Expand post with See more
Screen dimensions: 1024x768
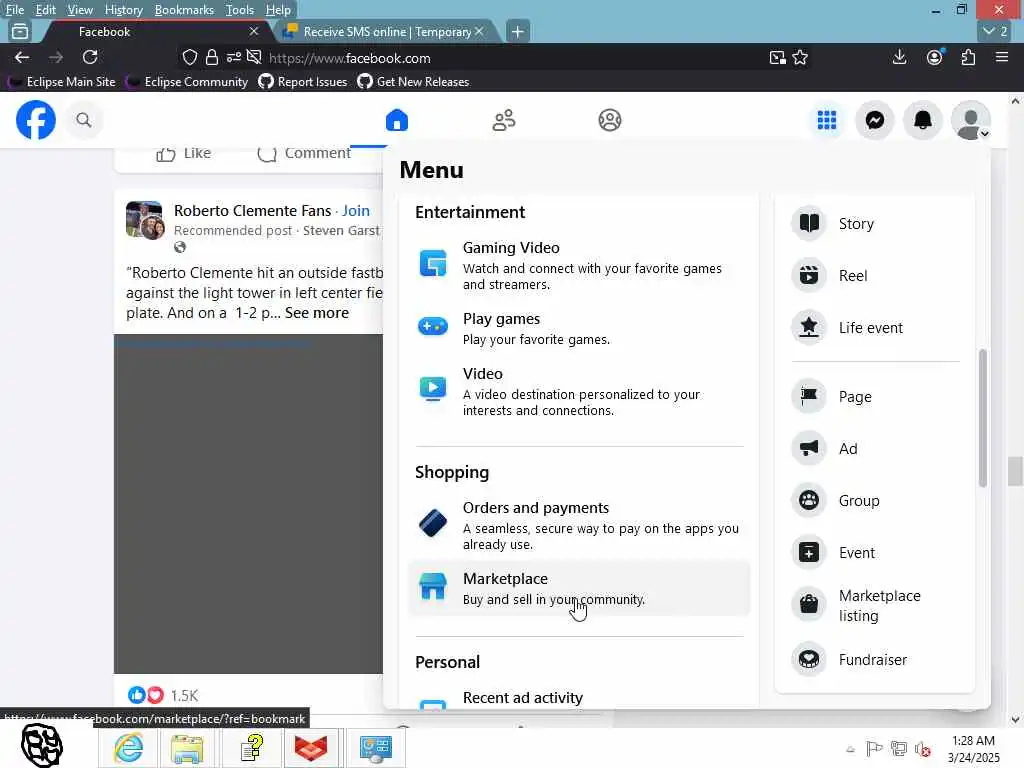(317, 313)
